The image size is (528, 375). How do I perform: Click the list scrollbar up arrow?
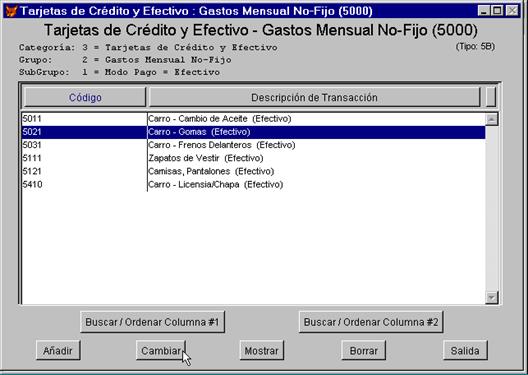492,119
